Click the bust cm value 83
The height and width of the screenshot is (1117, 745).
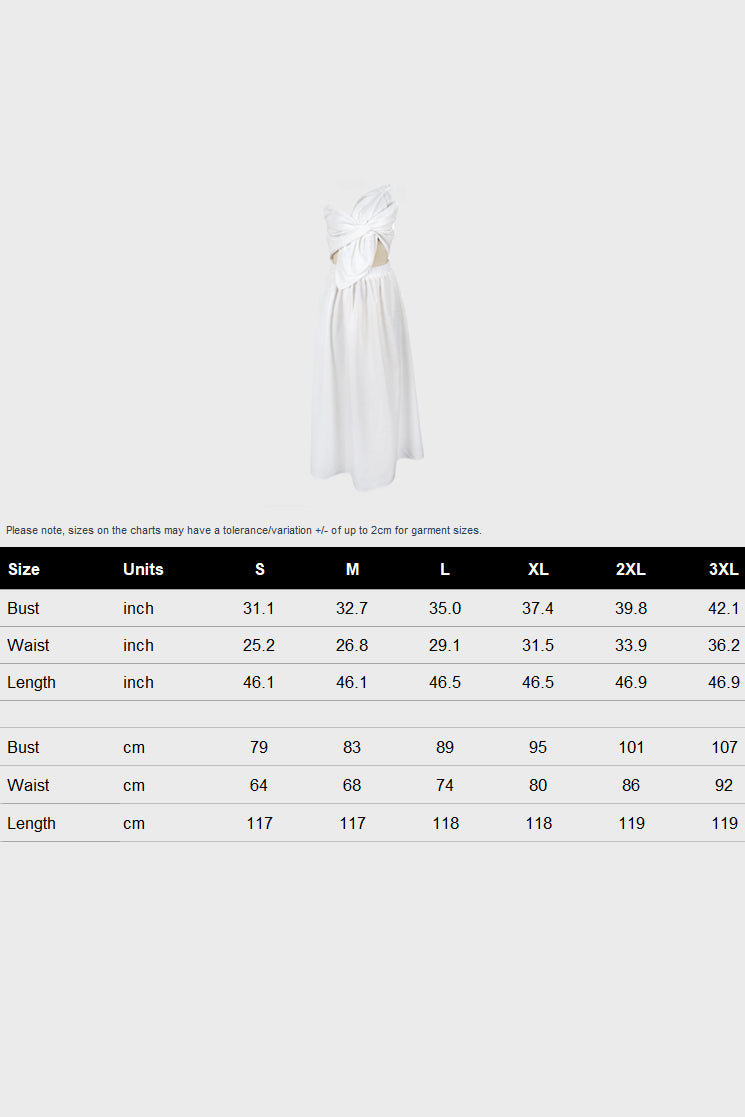click(352, 747)
